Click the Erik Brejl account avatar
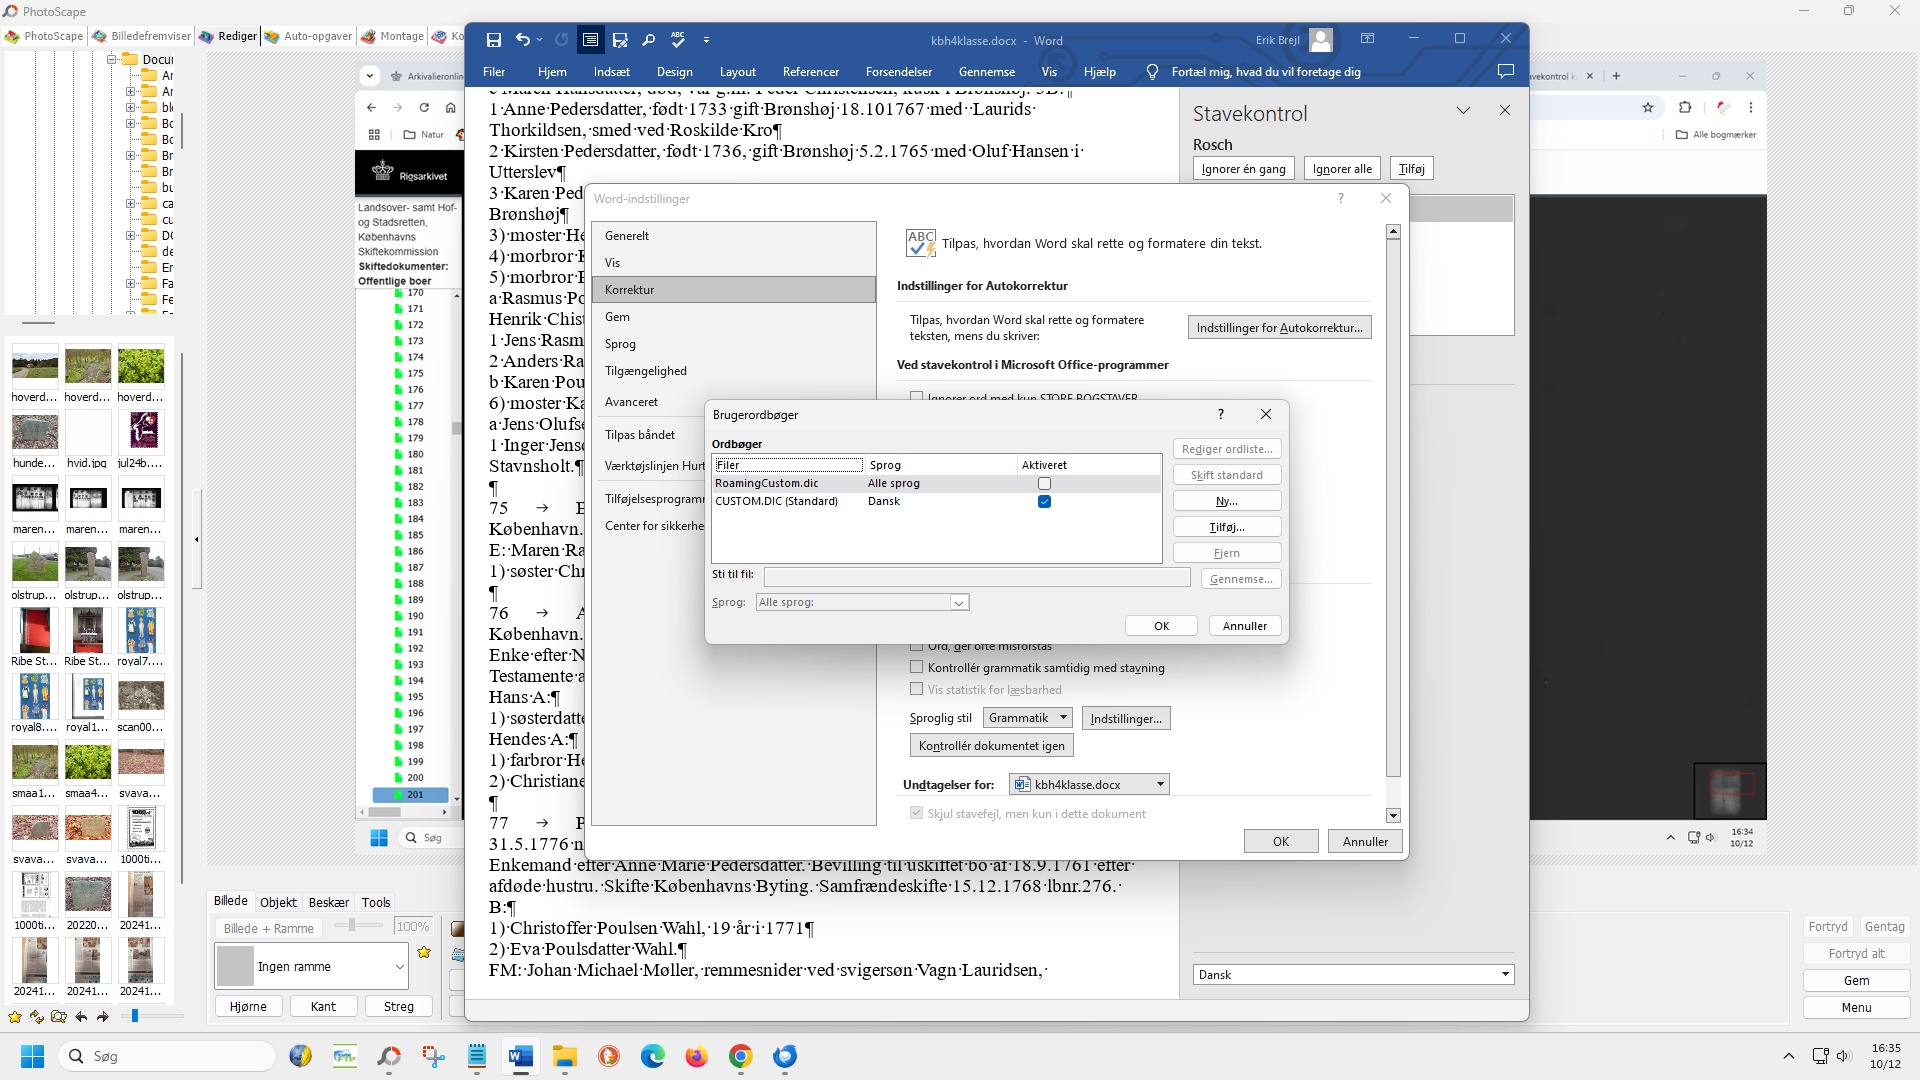The height and width of the screenshot is (1080, 1920). click(x=1321, y=40)
